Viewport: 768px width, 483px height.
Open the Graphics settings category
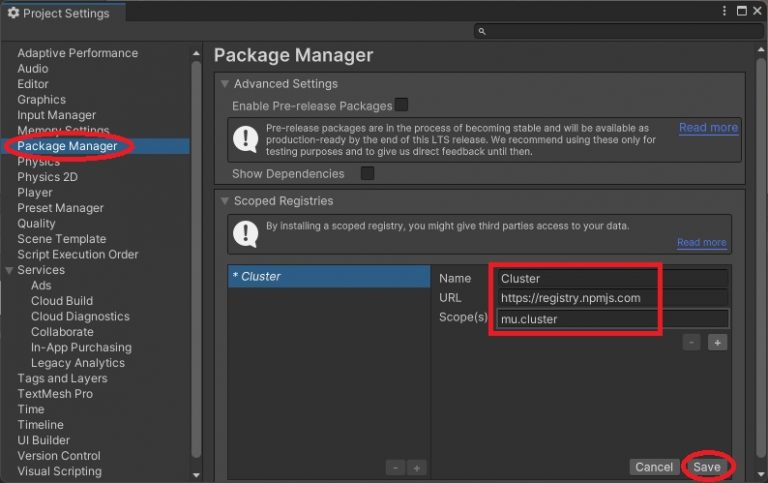coord(41,100)
